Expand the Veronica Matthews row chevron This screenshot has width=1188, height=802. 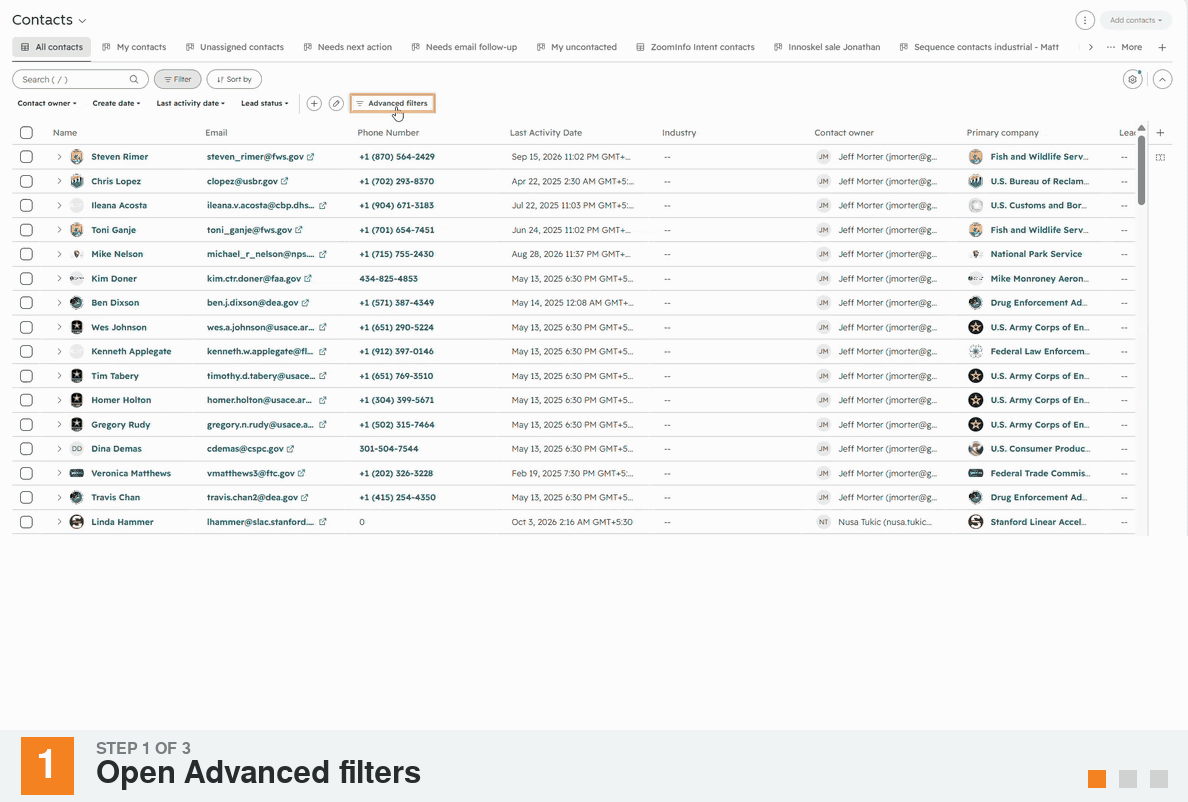[x=59, y=473]
